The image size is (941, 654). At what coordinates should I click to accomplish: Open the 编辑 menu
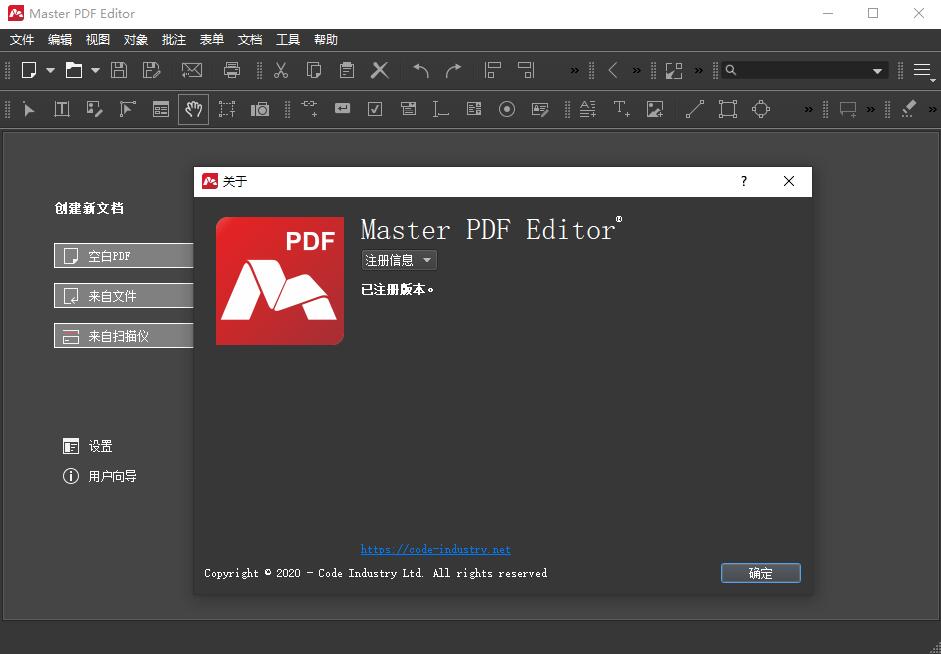click(x=60, y=40)
